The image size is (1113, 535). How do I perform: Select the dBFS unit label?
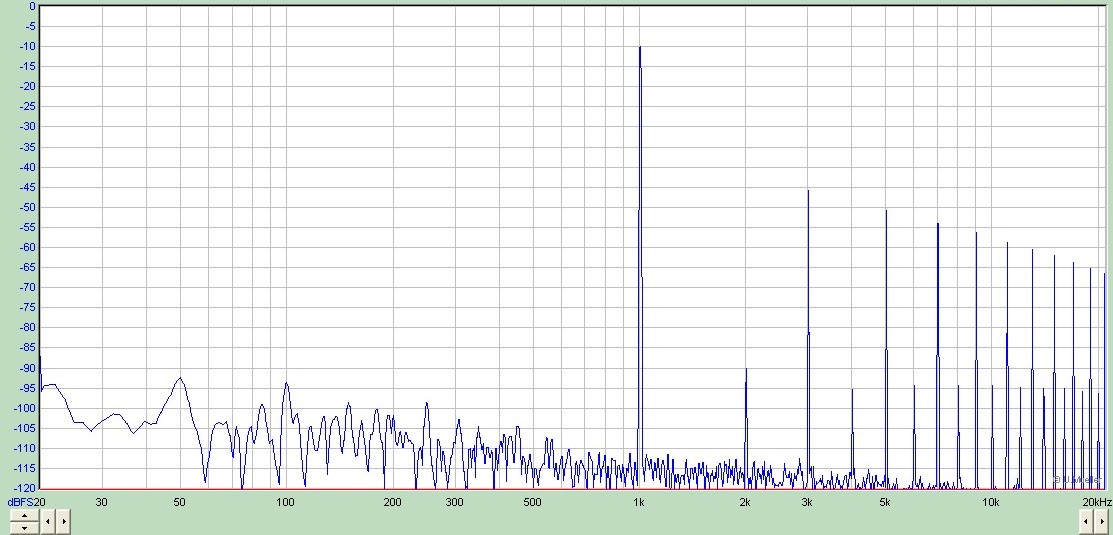pos(20,502)
